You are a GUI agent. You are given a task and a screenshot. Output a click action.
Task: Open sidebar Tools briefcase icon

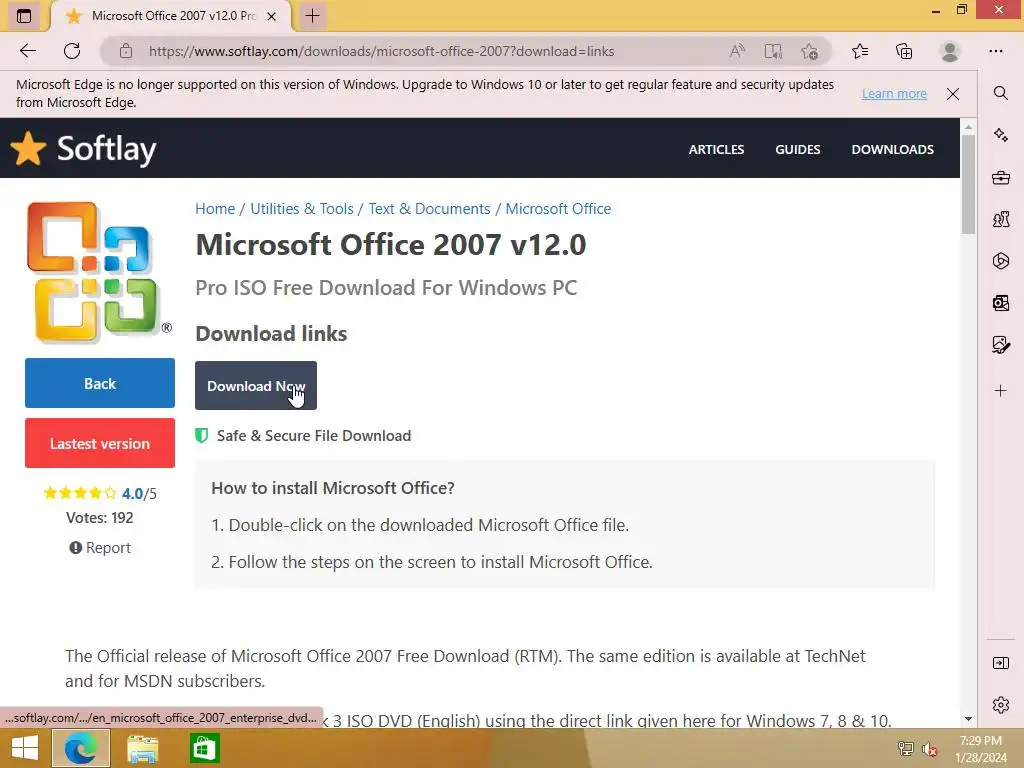(x=1000, y=177)
